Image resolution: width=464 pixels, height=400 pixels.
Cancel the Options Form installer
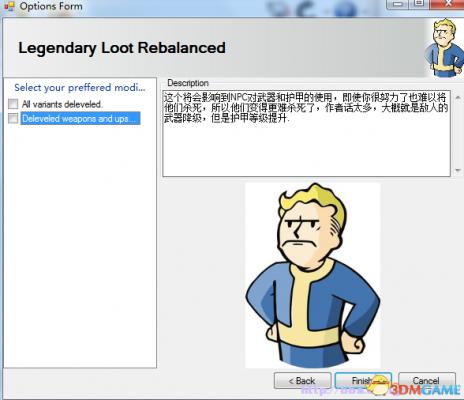point(426,380)
